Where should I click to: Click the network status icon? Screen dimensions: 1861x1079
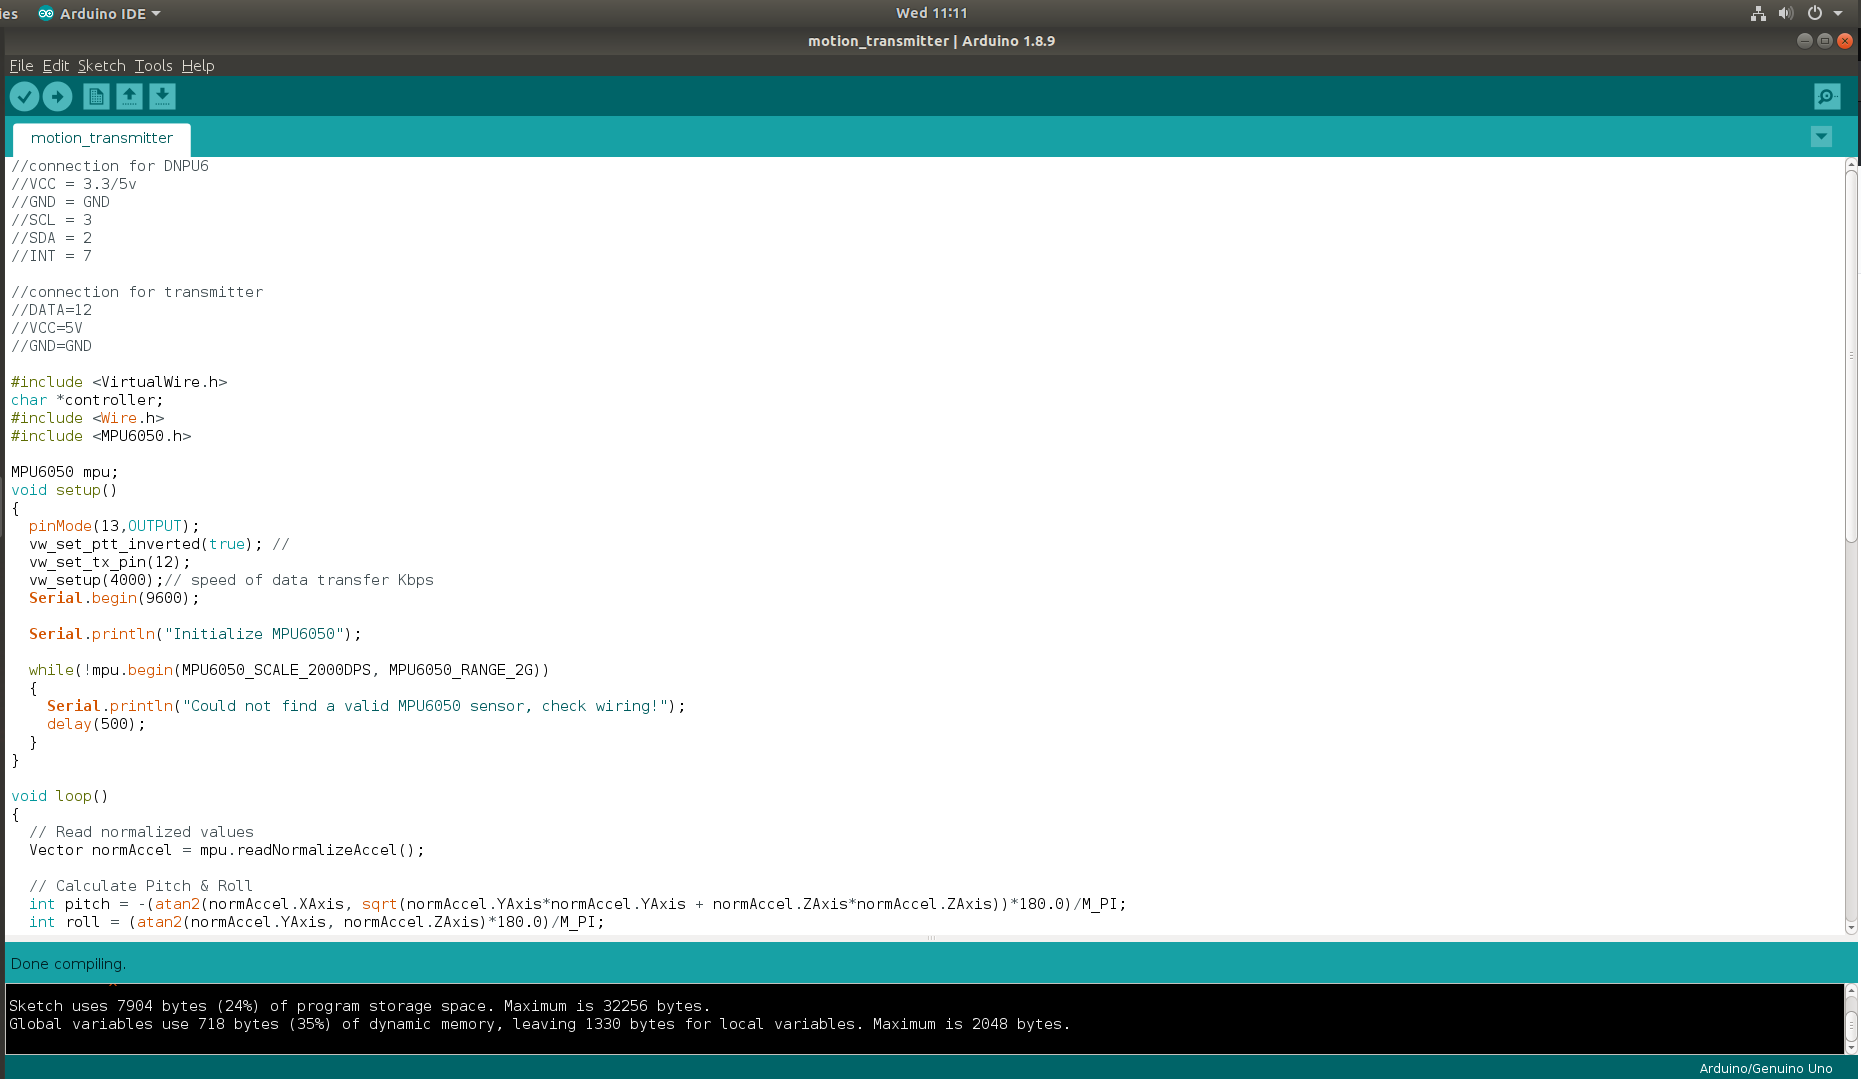coord(1757,13)
